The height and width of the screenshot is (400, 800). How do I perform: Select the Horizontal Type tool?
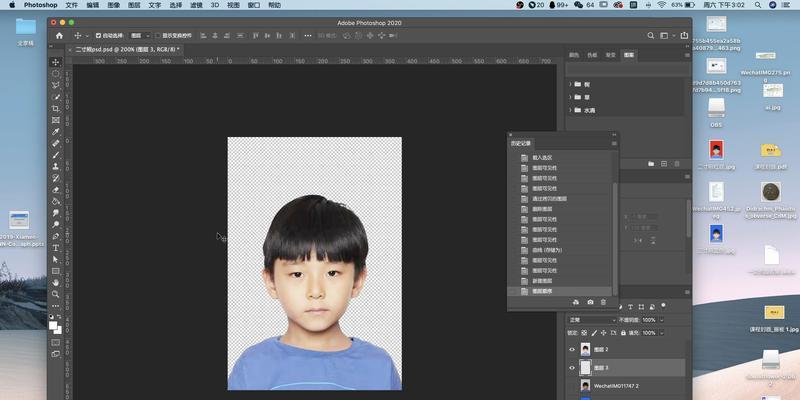click(x=56, y=248)
